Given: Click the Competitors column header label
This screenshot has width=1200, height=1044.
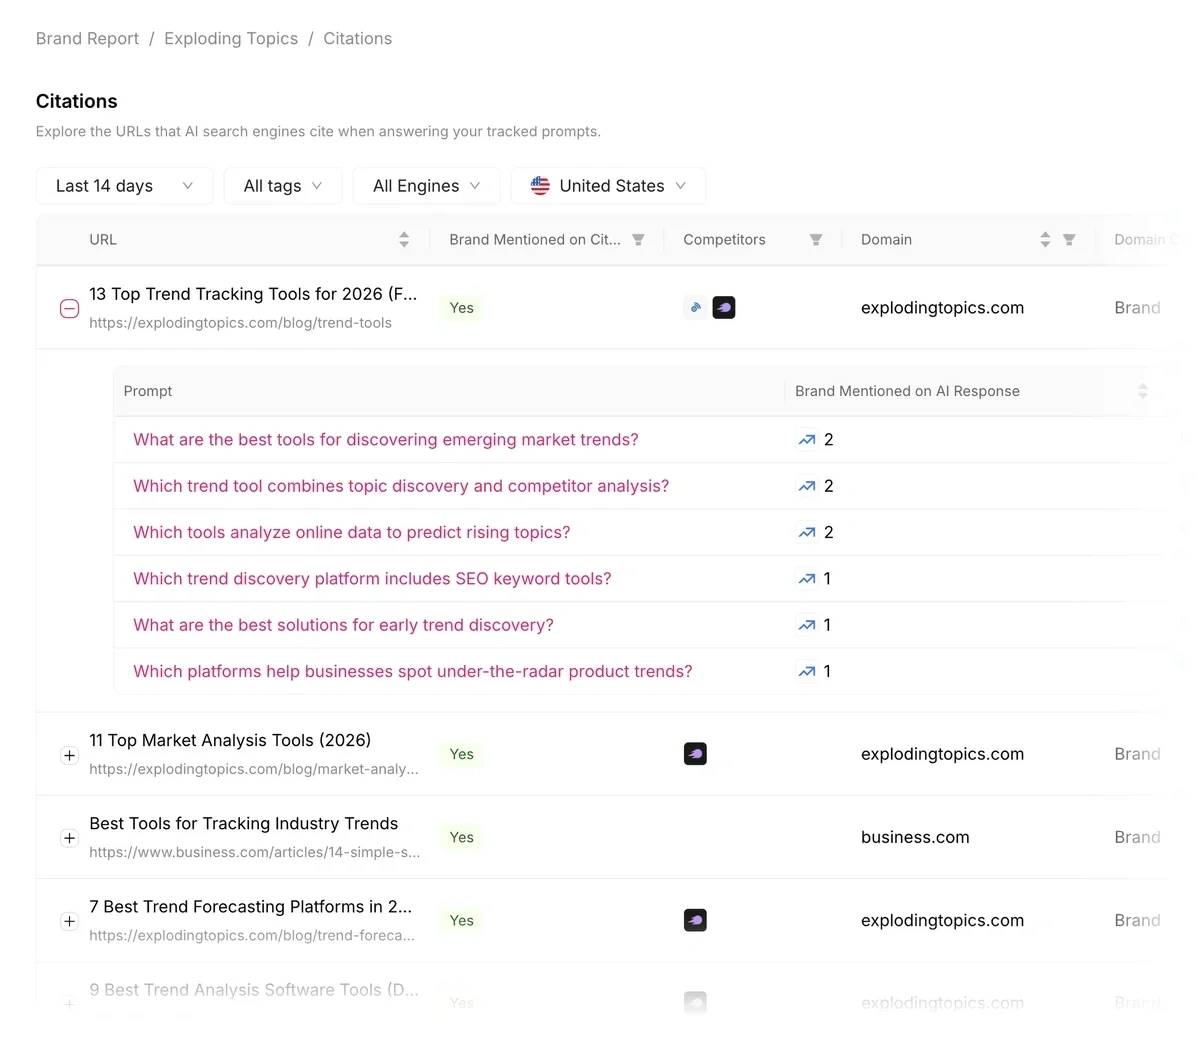Looking at the screenshot, I should tap(724, 240).
